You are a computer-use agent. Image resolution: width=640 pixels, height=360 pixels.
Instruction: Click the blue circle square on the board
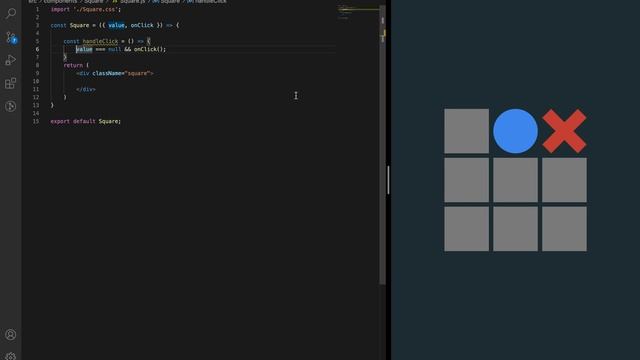515,131
